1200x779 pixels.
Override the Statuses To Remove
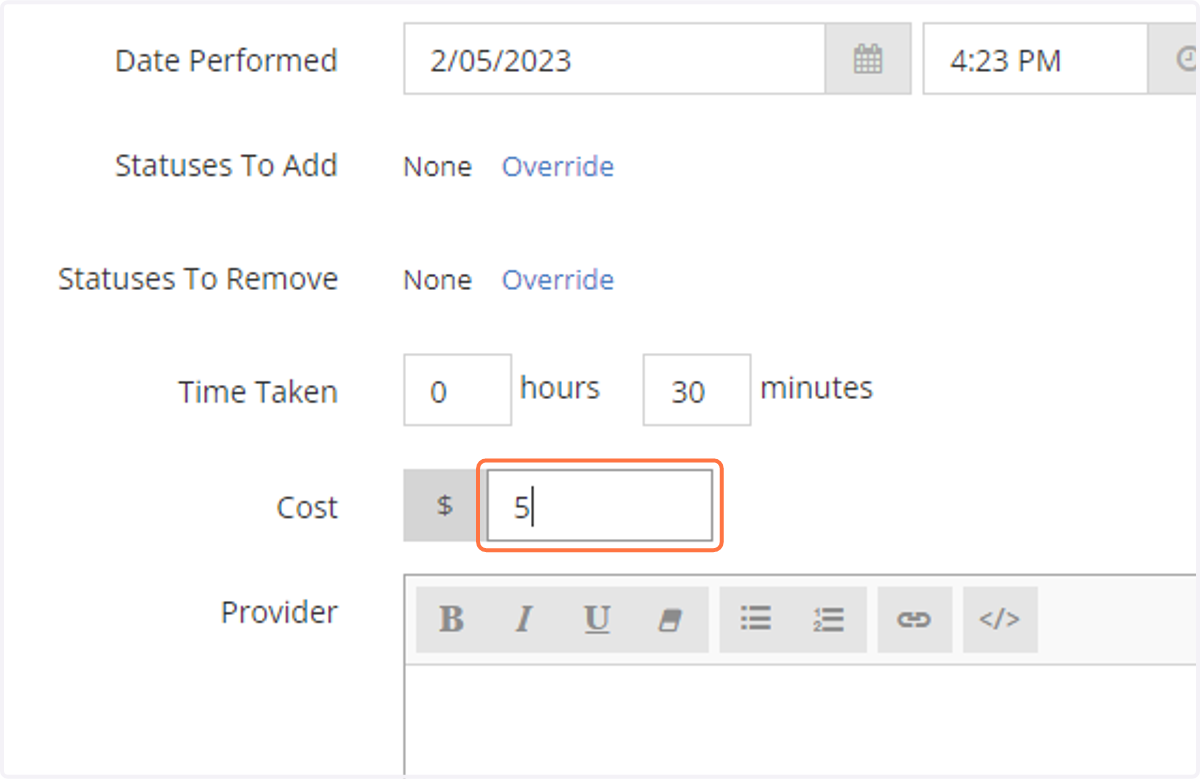pyautogui.click(x=558, y=279)
